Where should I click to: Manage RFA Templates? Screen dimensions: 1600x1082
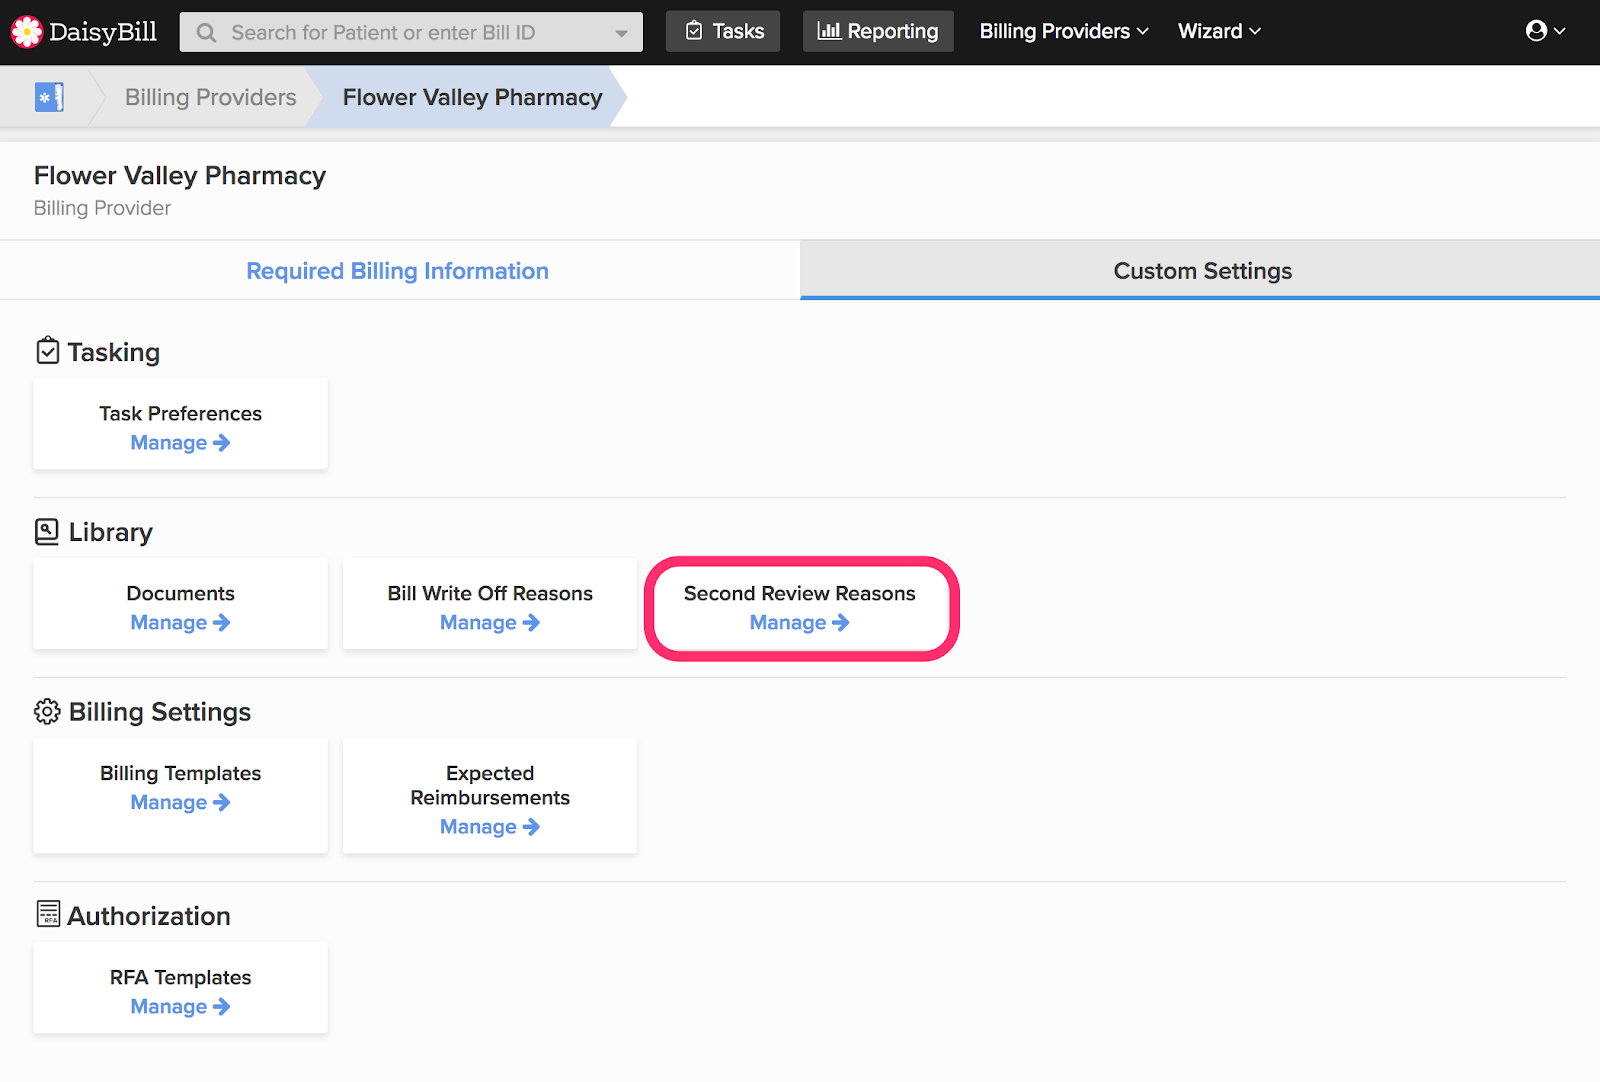(180, 1007)
